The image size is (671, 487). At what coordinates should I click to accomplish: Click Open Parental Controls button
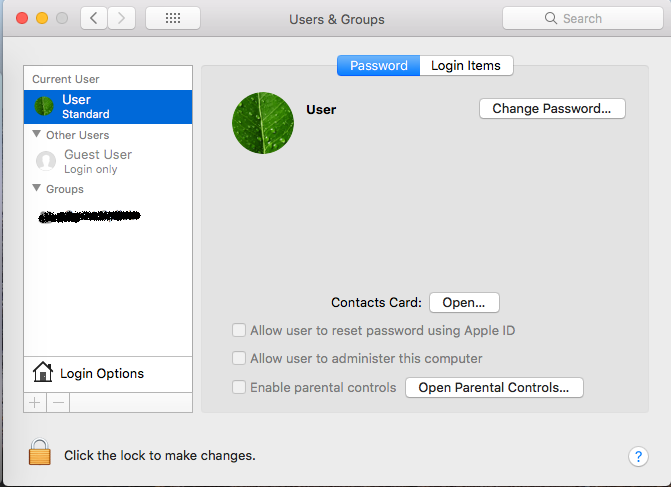[x=494, y=387]
